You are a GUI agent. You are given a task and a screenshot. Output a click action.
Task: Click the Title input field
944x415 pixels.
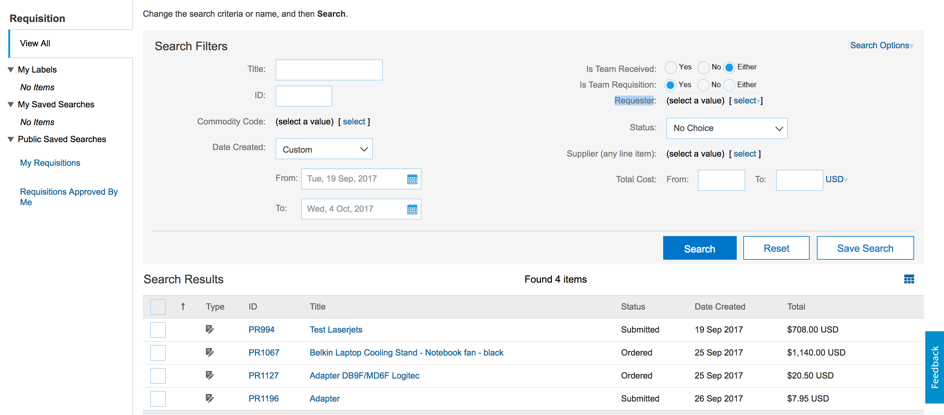(329, 70)
